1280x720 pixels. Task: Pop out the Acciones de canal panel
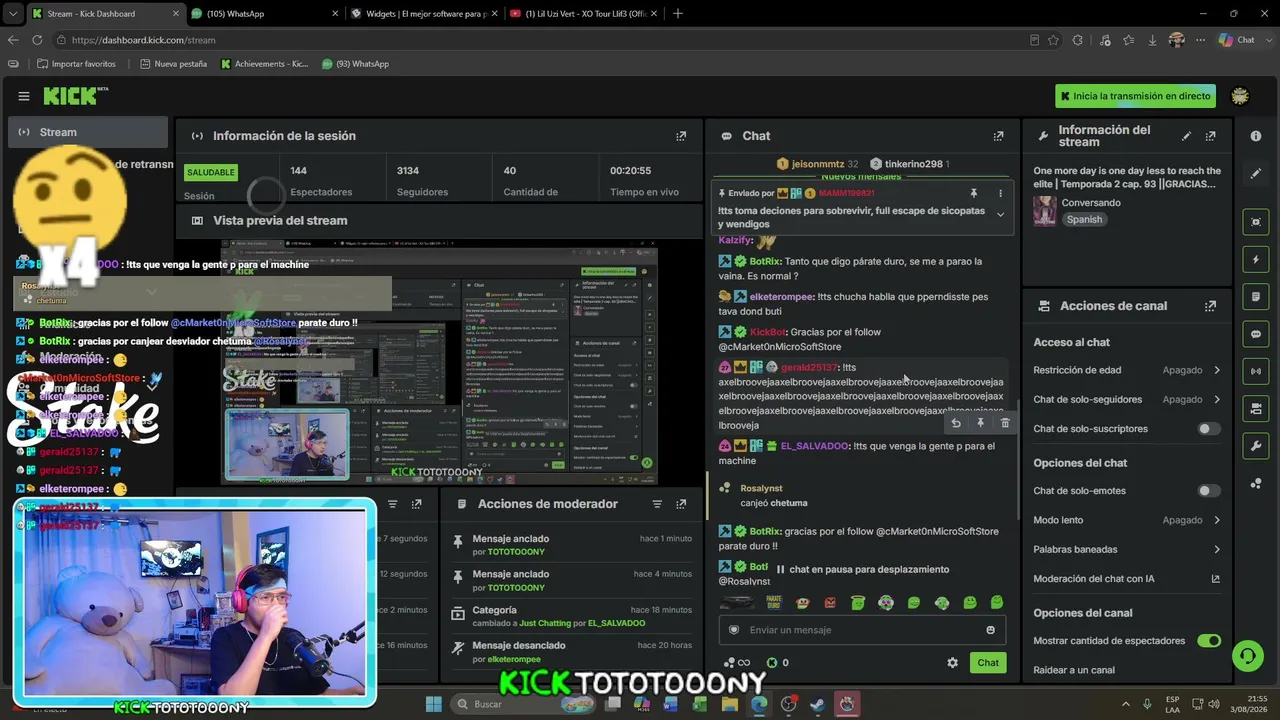pos(1211,306)
